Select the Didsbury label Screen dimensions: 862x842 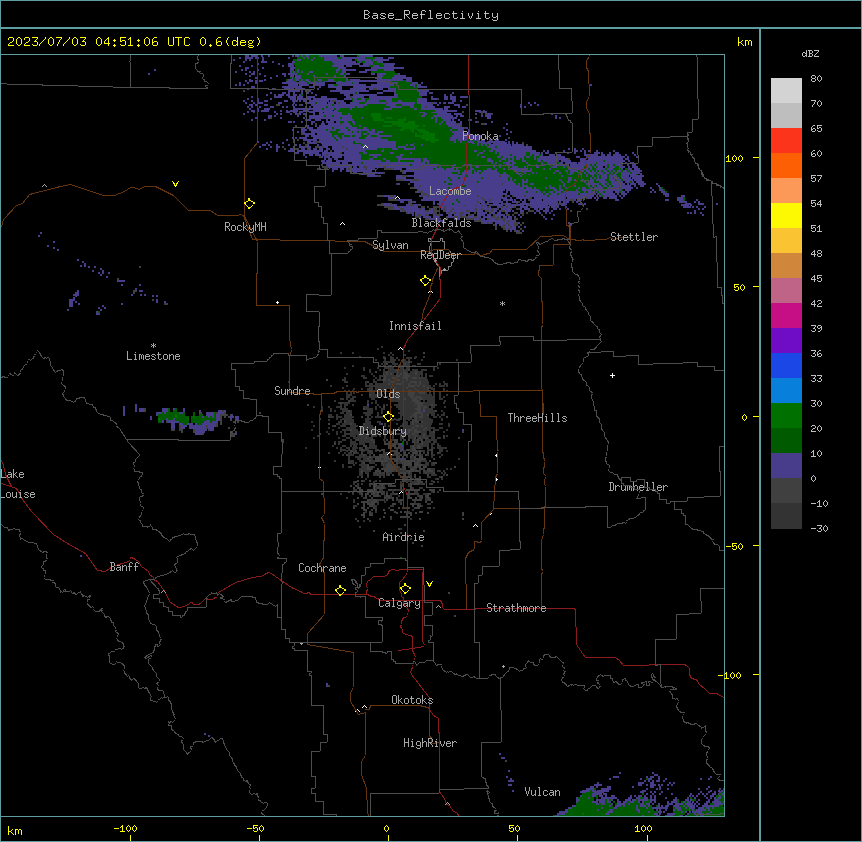point(383,431)
